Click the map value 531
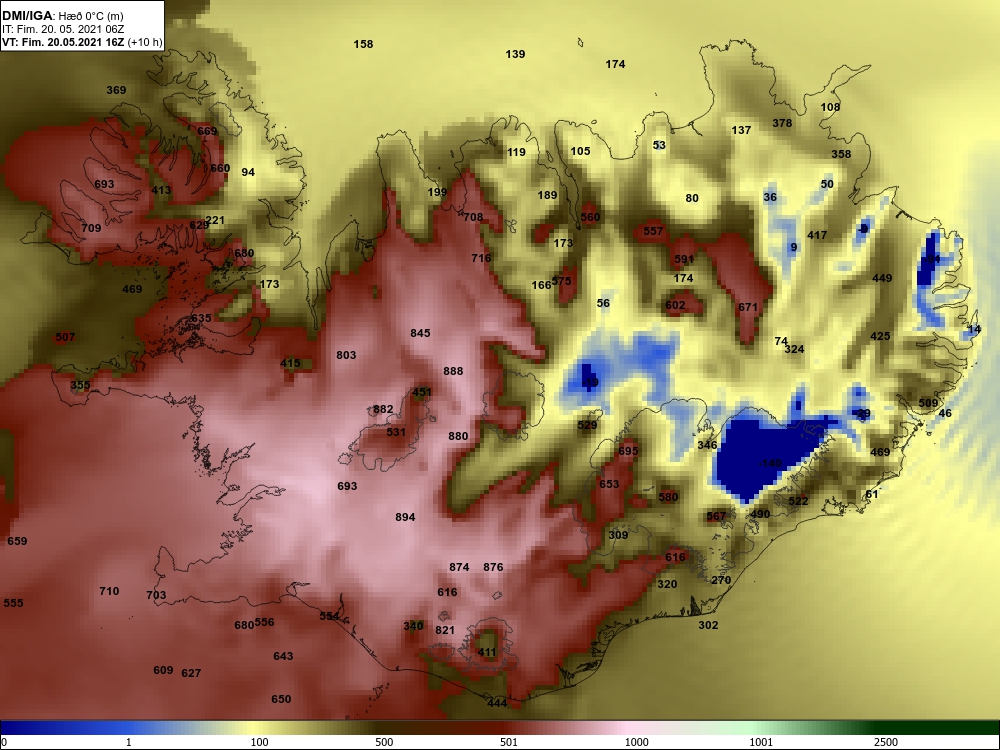The width and height of the screenshot is (1000, 750). pos(396,432)
